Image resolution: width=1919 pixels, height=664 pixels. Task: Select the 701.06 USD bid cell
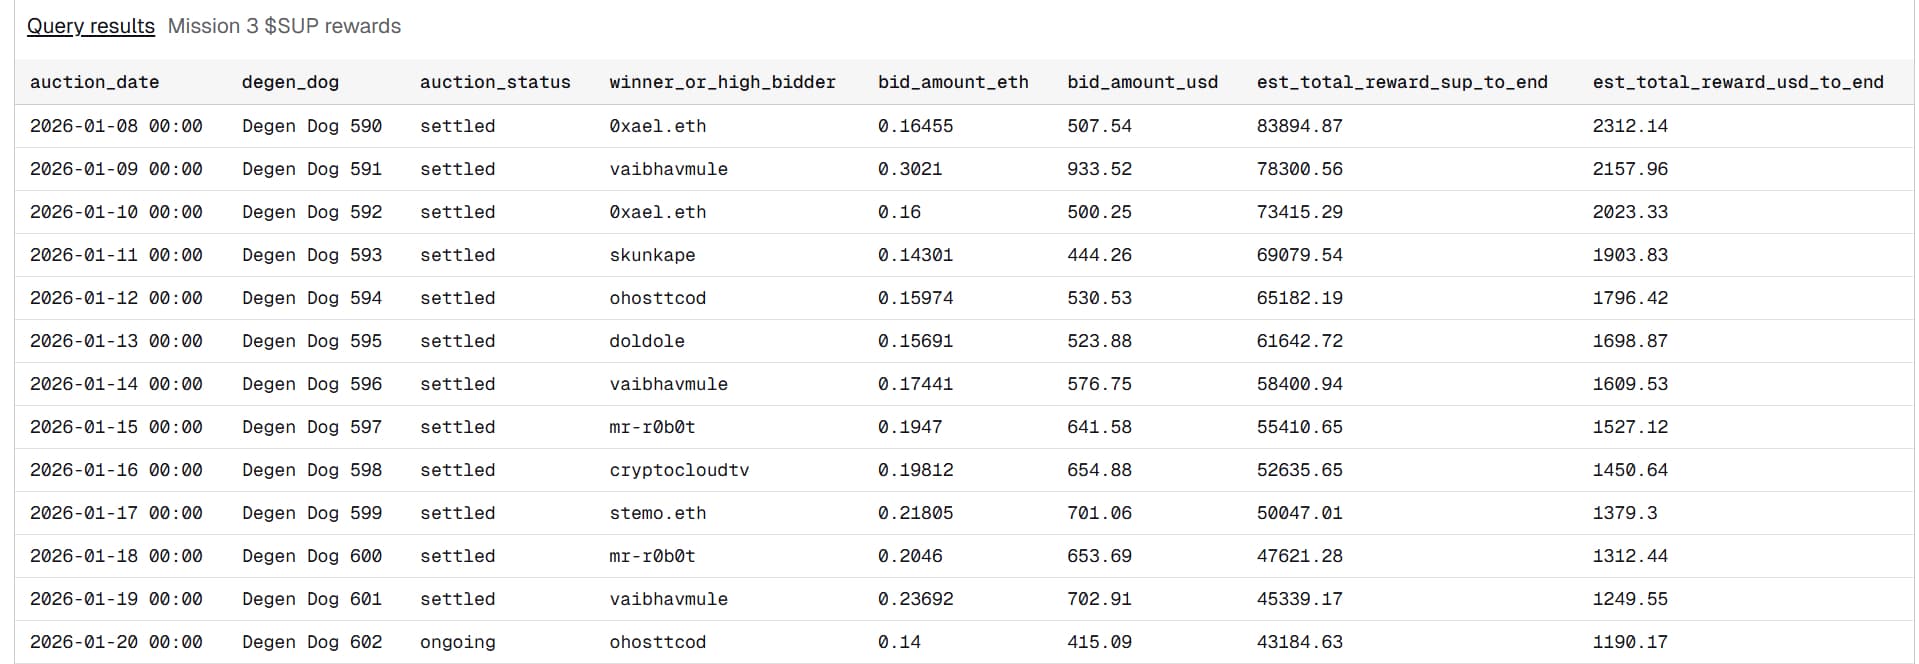[x=1099, y=513]
